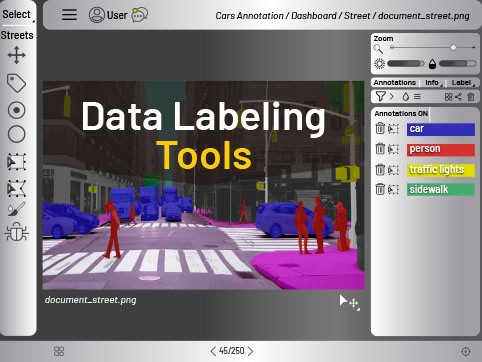Select the Move (four-arrow) tool

click(x=17, y=55)
